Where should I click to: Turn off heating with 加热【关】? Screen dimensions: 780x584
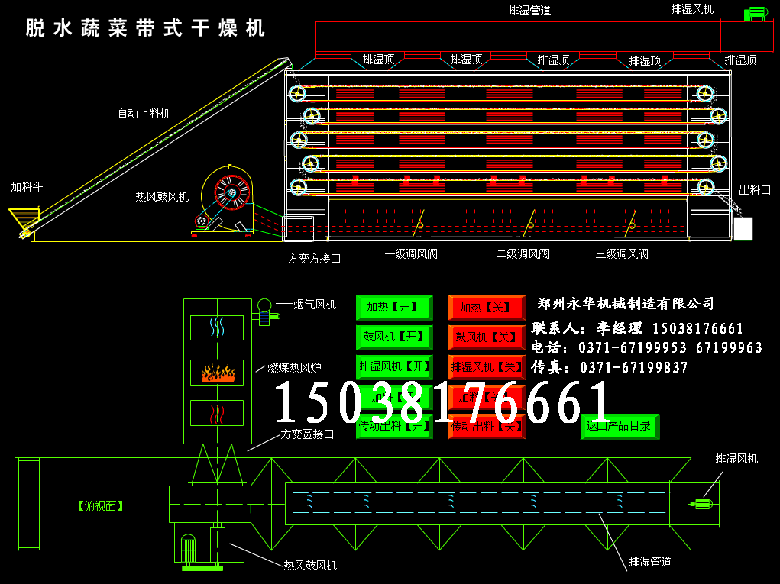coord(486,306)
